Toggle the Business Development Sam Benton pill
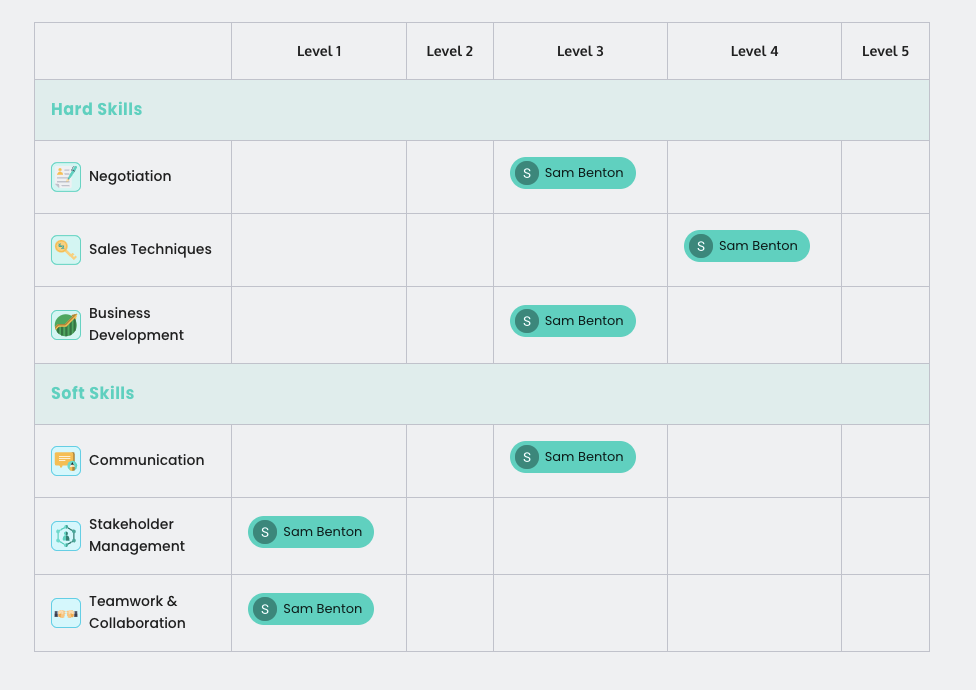 pyautogui.click(x=572, y=321)
